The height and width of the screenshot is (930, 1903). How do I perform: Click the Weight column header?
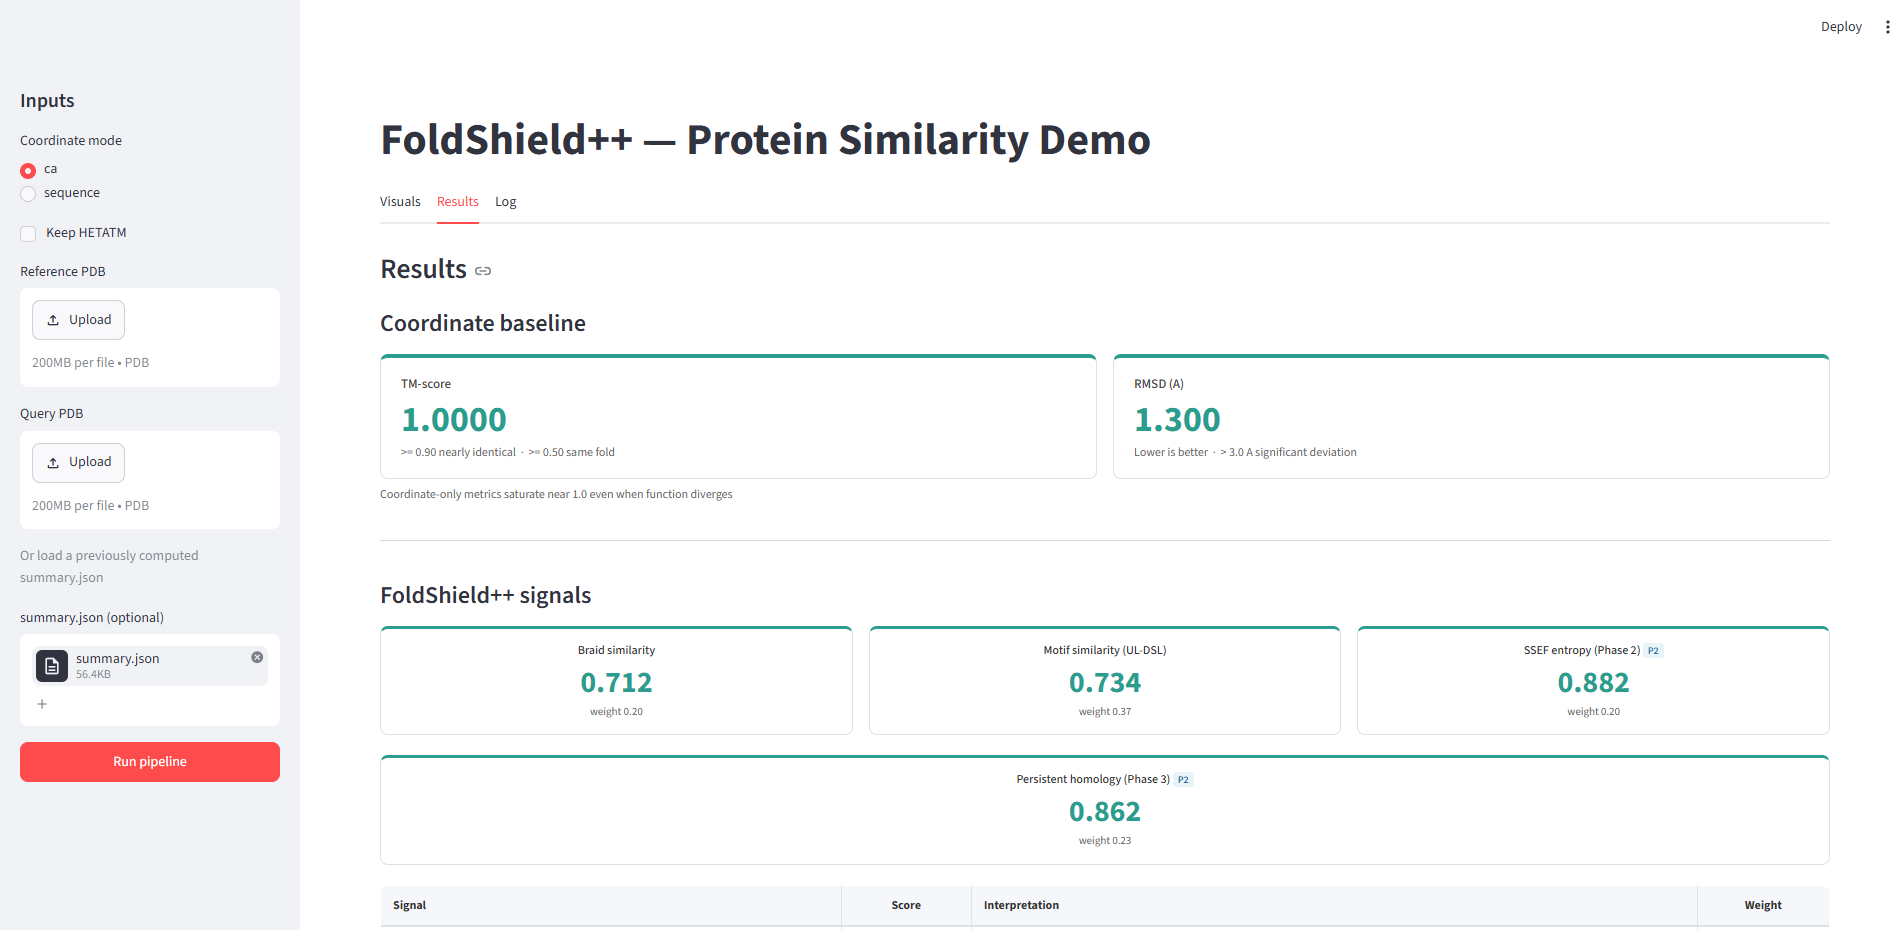(x=1763, y=906)
